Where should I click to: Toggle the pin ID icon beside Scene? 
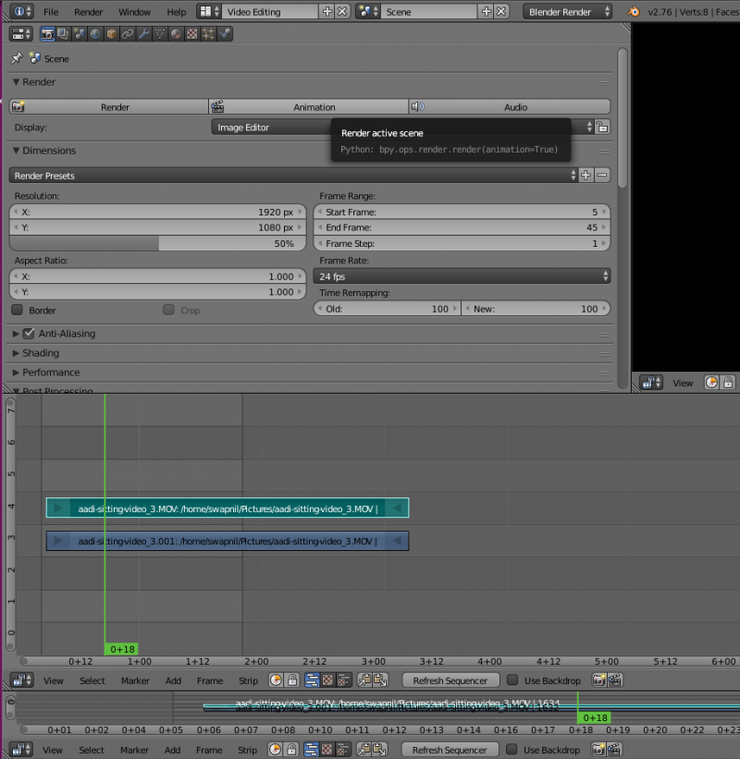point(17,59)
